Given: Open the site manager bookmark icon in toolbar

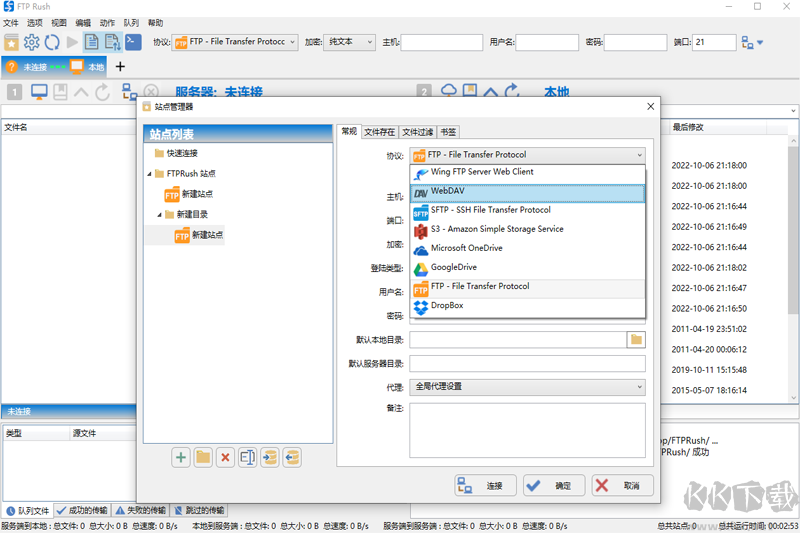Looking at the screenshot, I should [x=11, y=42].
